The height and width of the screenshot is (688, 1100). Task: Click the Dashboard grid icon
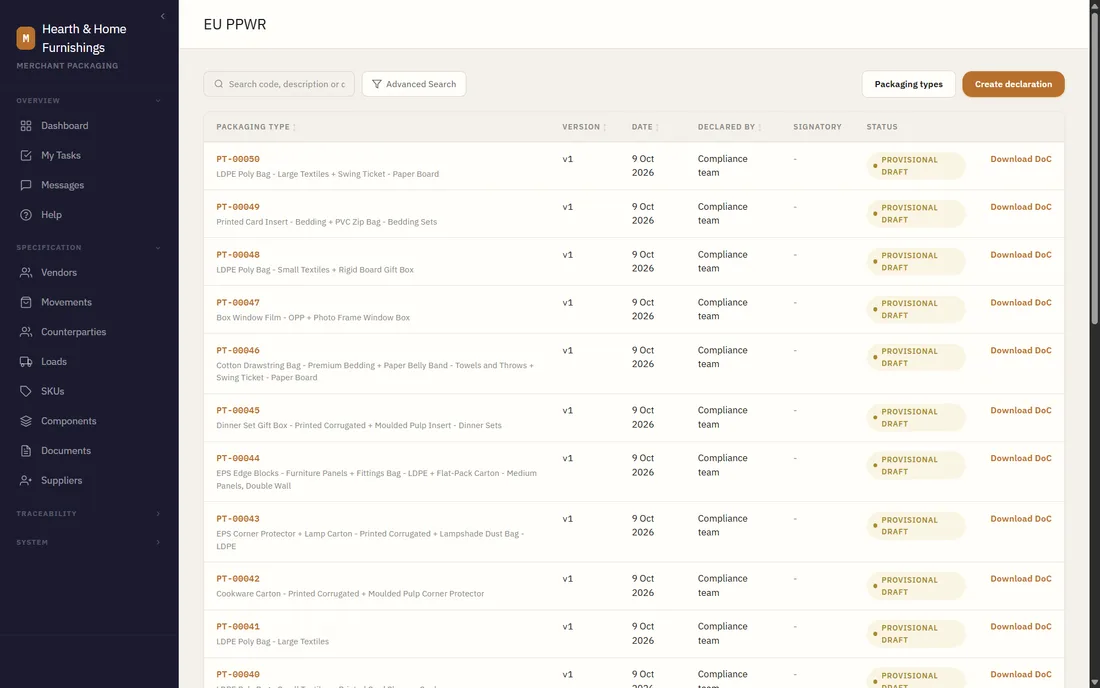tap(26, 126)
